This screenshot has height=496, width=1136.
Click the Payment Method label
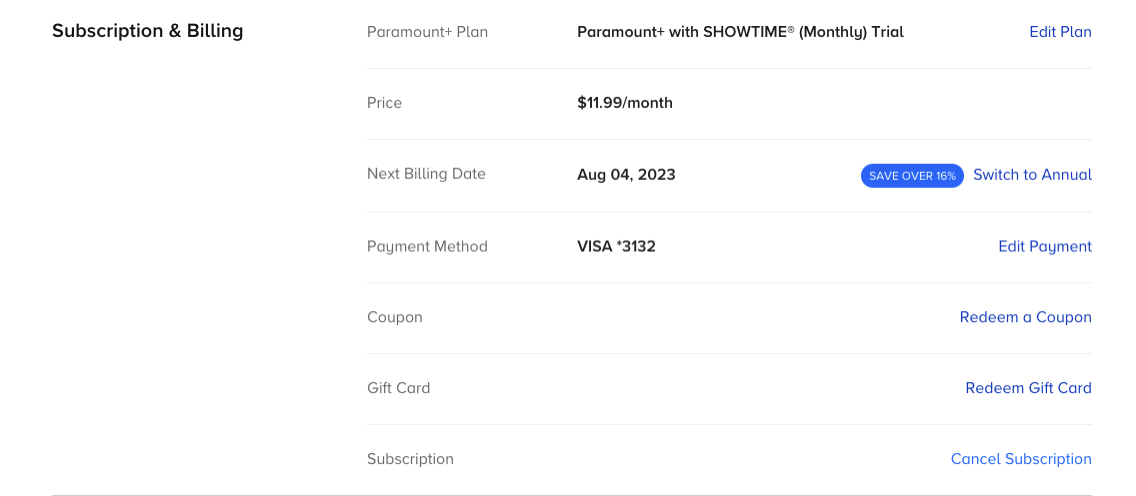pyautogui.click(x=427, y=246)
